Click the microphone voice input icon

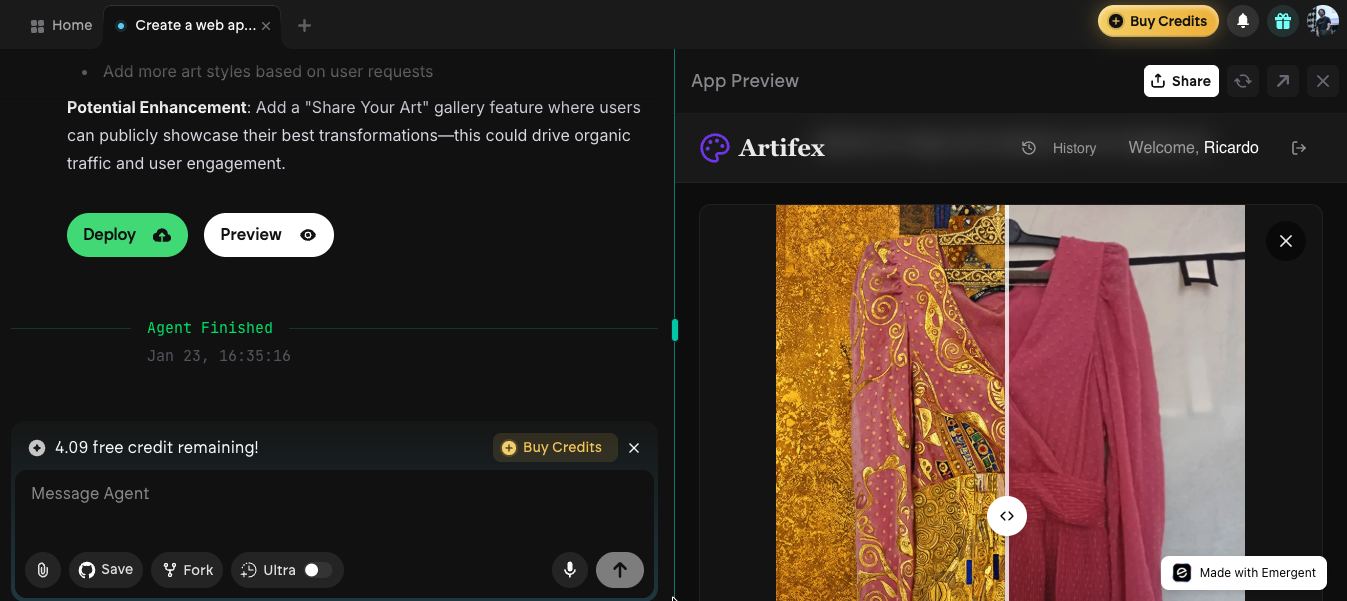click(x=570, y=570)
